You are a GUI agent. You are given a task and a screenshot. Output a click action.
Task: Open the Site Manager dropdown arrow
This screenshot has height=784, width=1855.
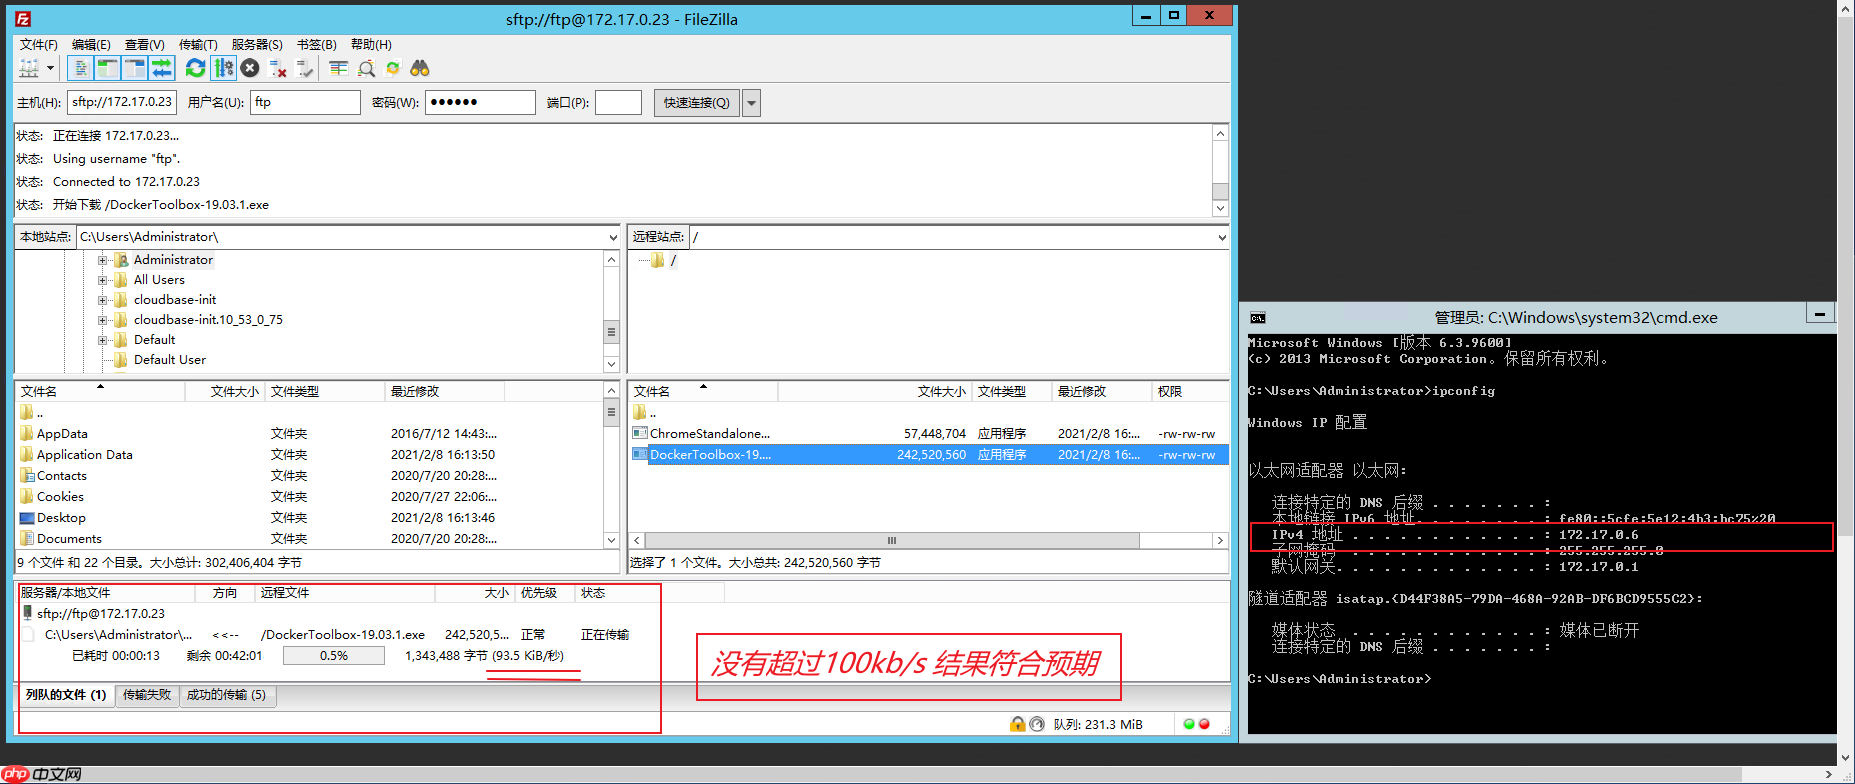[x=50, y=68]
